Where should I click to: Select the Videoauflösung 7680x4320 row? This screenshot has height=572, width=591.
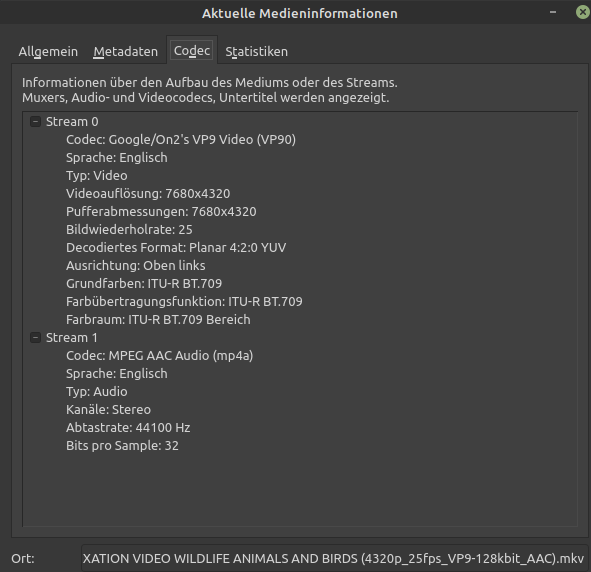pos(148,194)
